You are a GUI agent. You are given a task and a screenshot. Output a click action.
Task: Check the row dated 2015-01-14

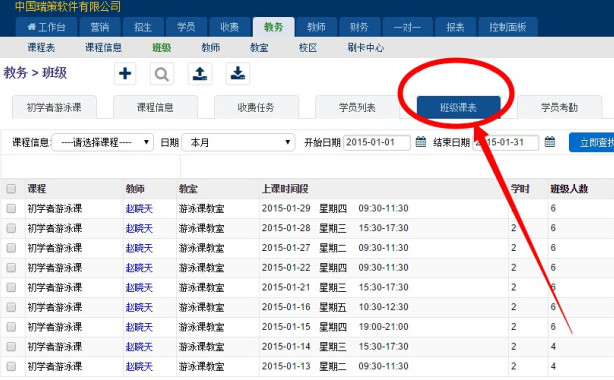(11, 347)
